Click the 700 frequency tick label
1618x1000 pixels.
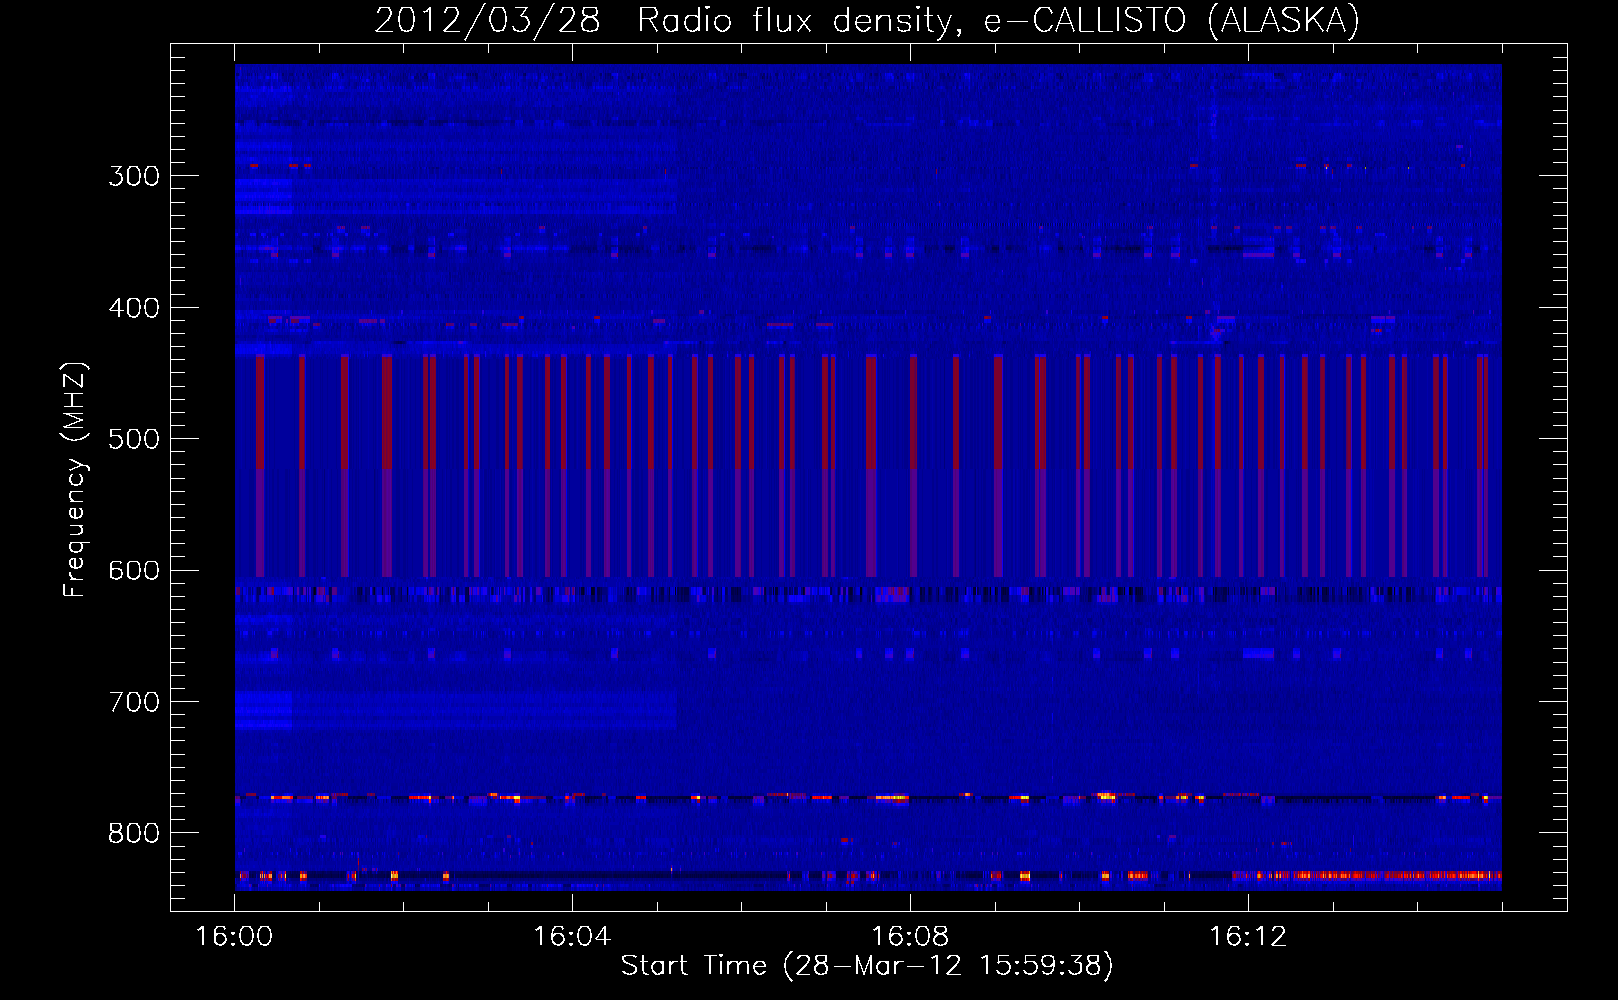coord(134,702)
